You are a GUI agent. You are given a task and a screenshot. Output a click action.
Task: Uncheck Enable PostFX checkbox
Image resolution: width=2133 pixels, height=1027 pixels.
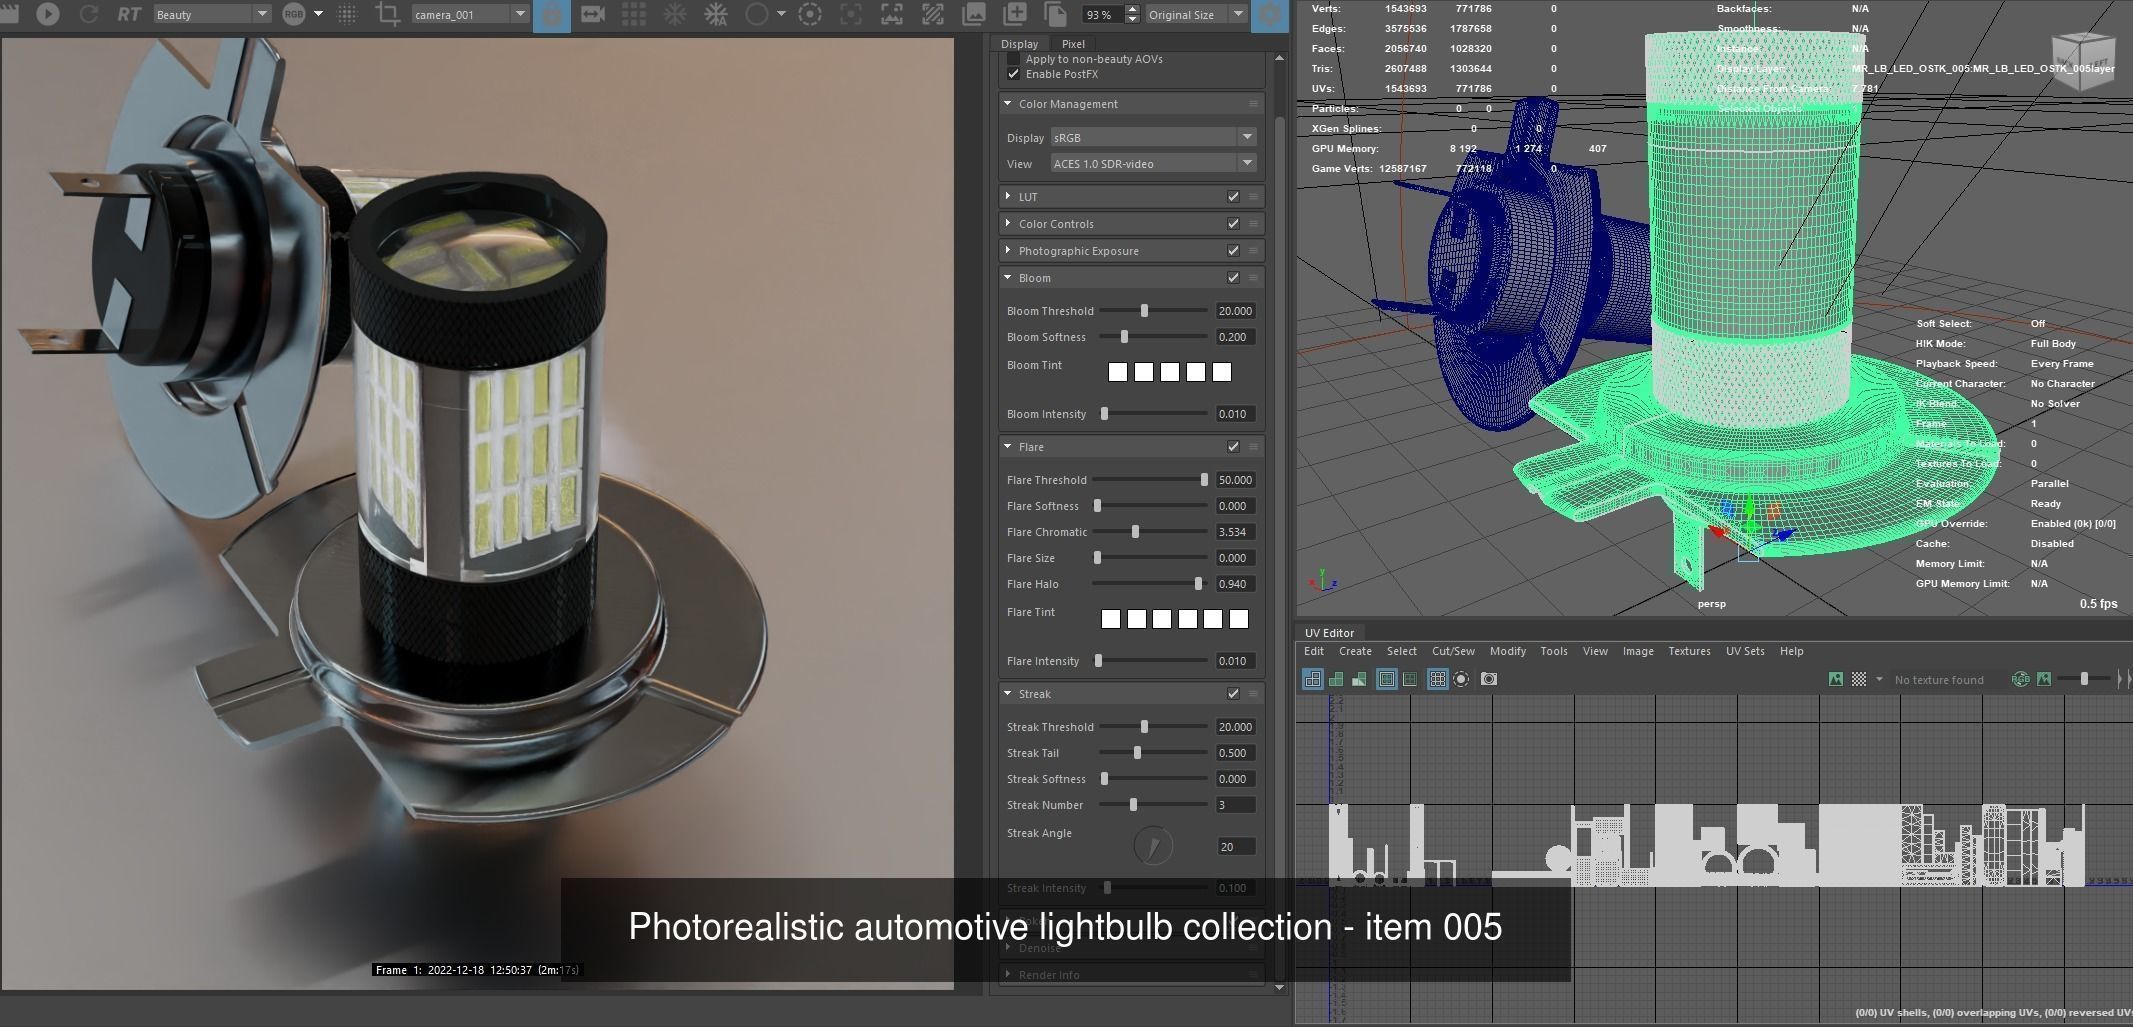[1013, 74]
